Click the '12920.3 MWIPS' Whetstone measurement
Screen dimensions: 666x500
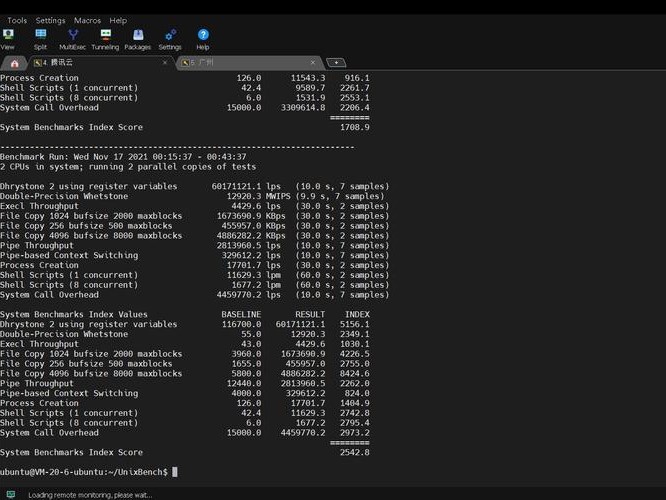tap(258, 196)
